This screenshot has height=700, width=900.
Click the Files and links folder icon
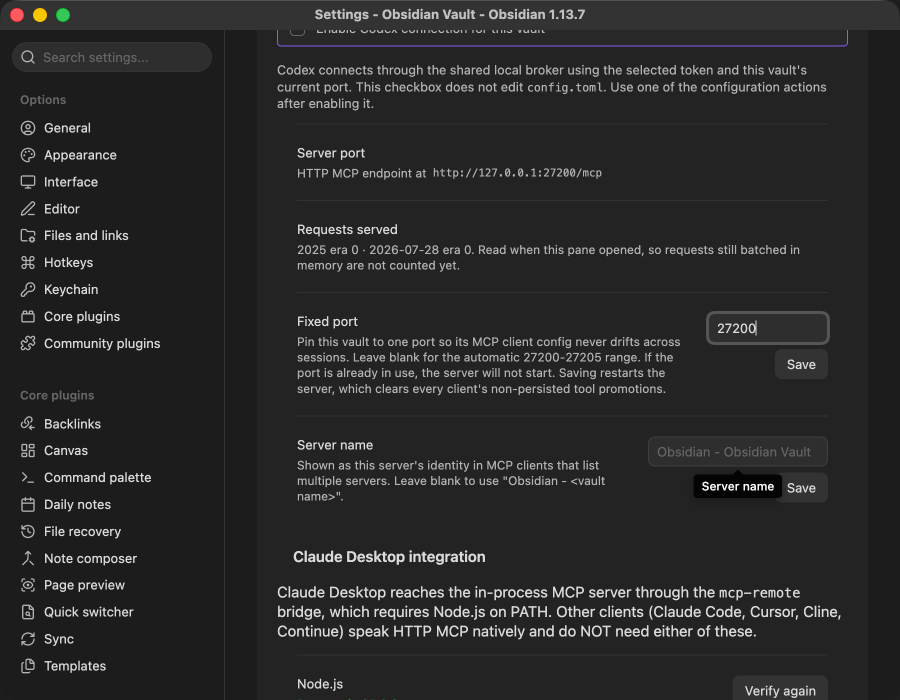[x=28, y=236]
